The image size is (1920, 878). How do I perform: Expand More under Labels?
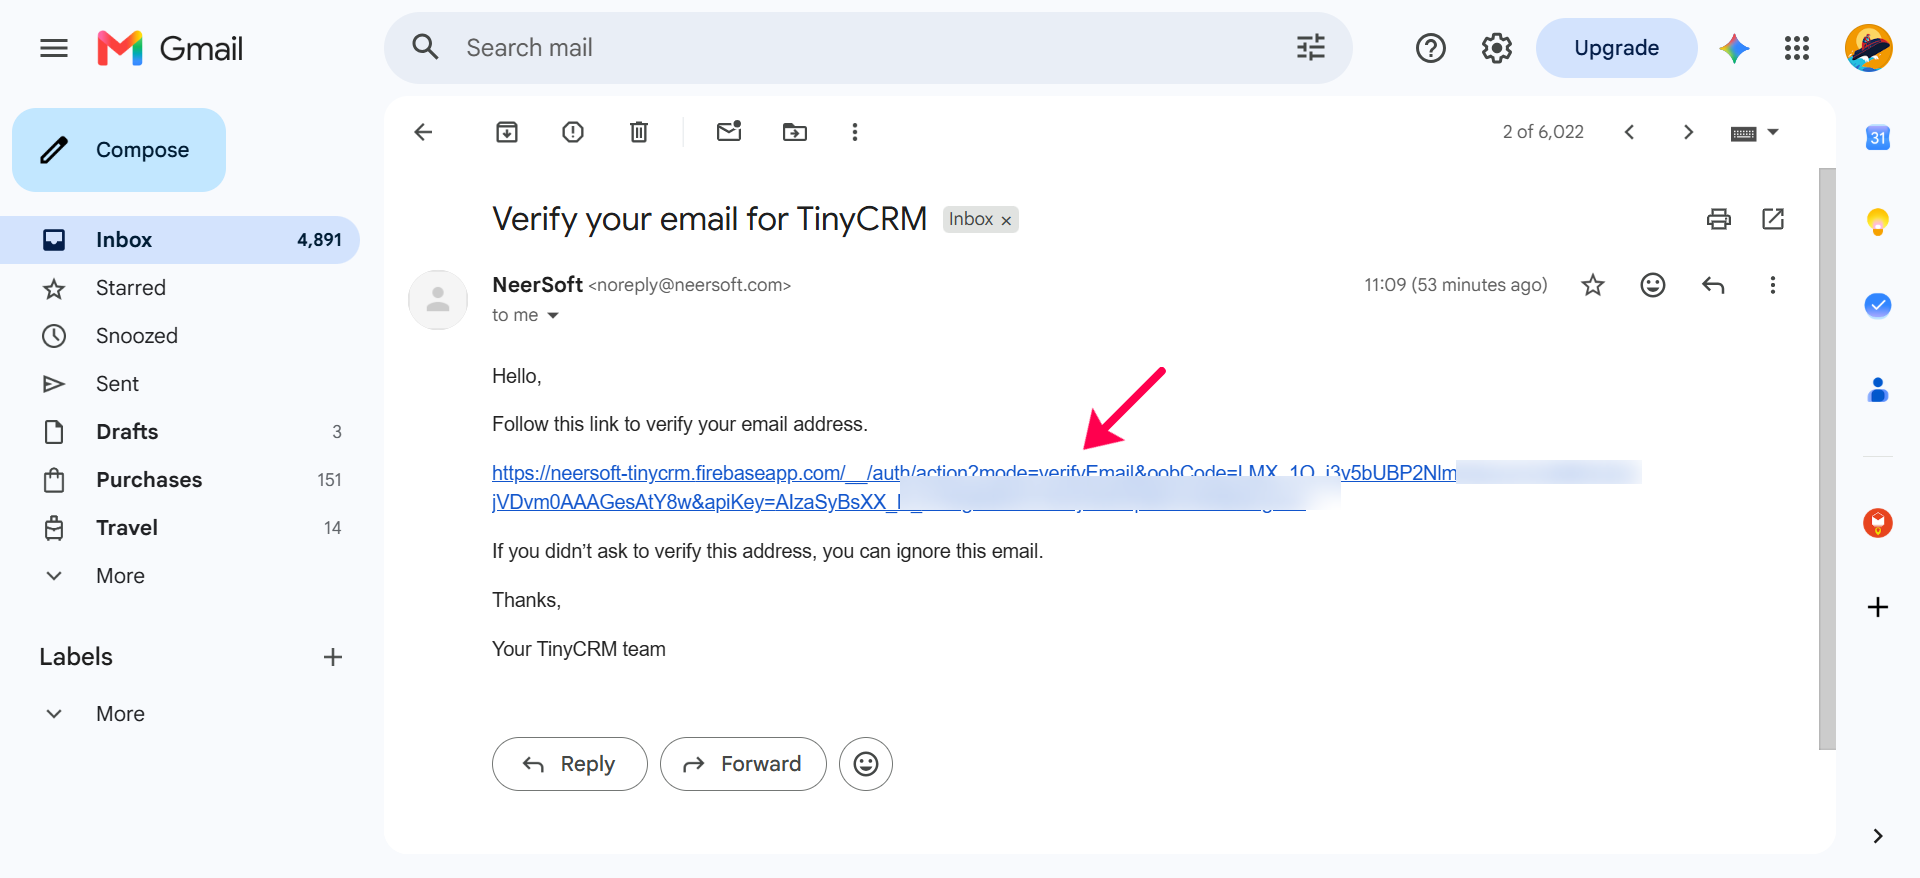(120, 714)
